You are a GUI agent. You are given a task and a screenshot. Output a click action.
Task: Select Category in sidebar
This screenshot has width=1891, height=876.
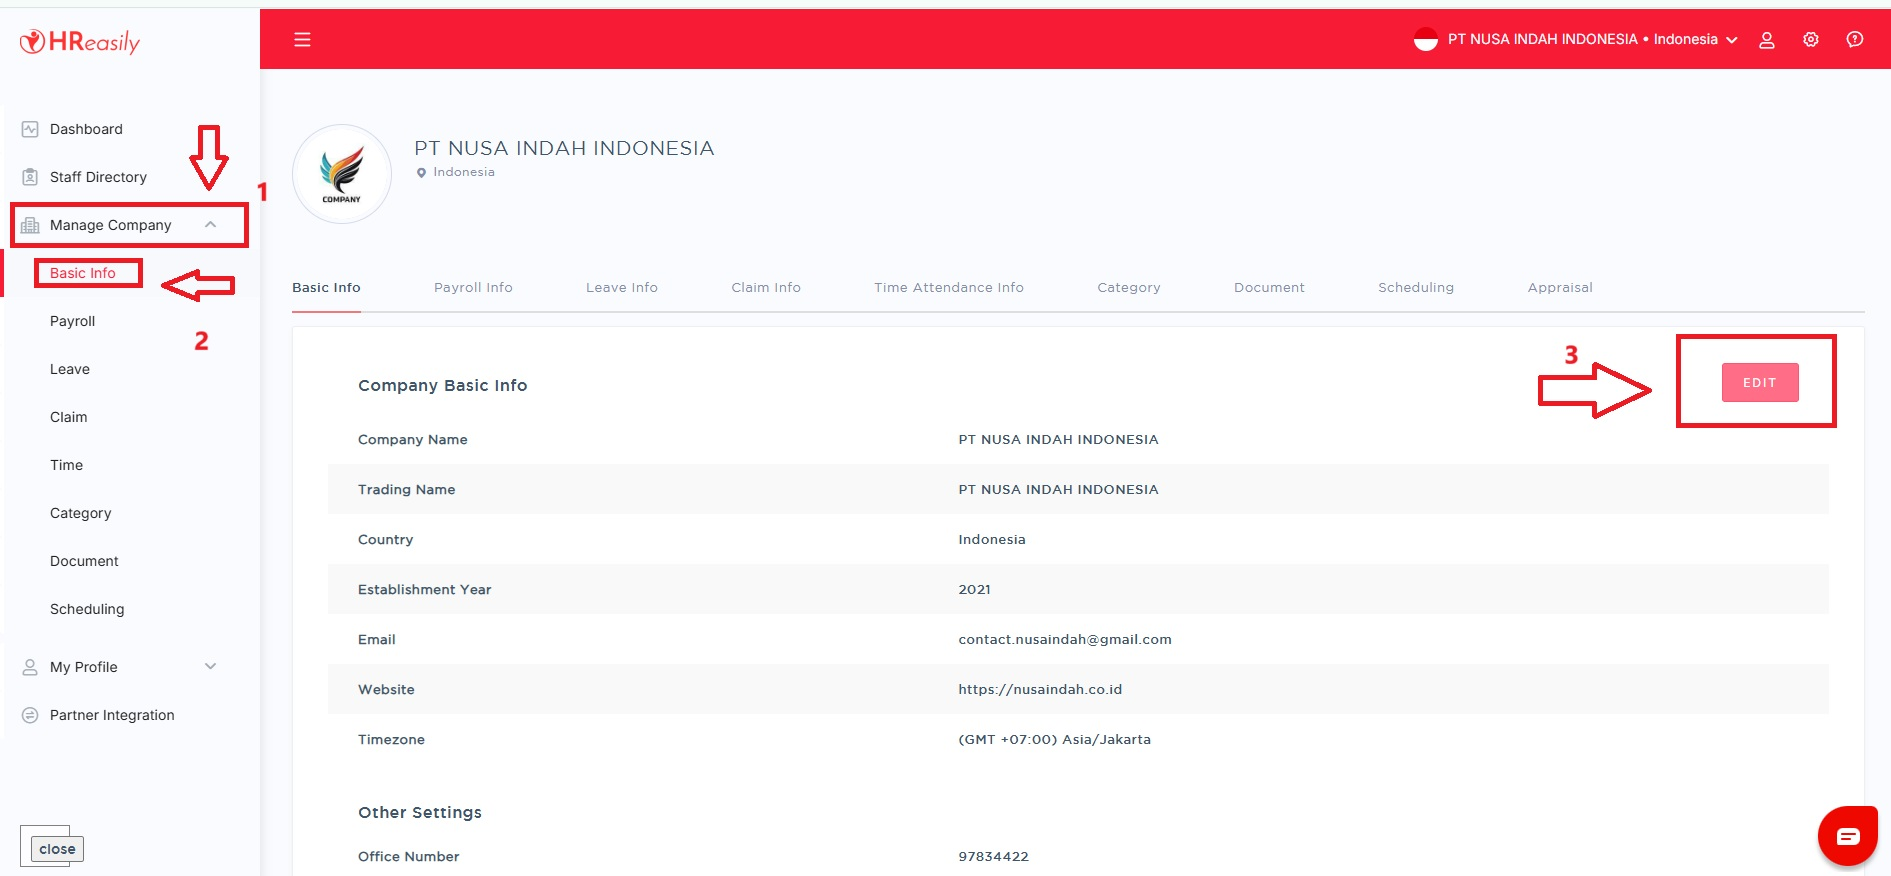click(x=80, y=513)
